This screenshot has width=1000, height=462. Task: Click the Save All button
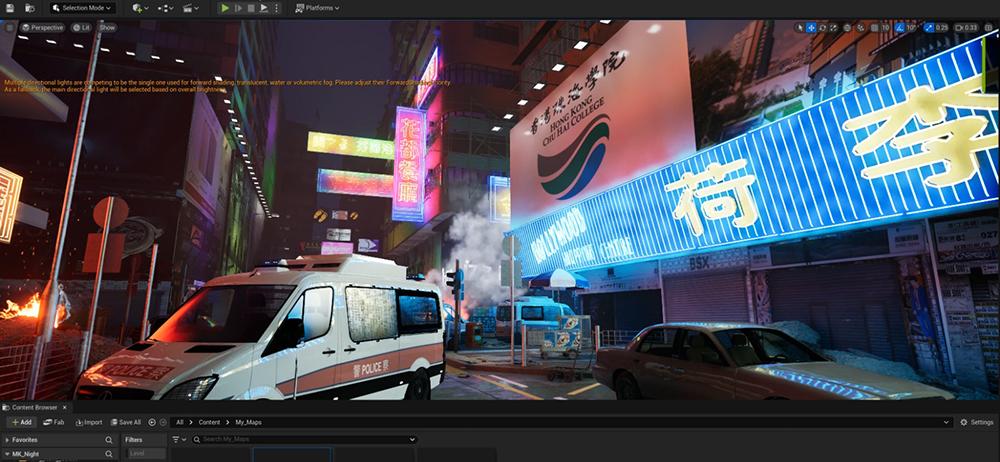coord(126,422)
